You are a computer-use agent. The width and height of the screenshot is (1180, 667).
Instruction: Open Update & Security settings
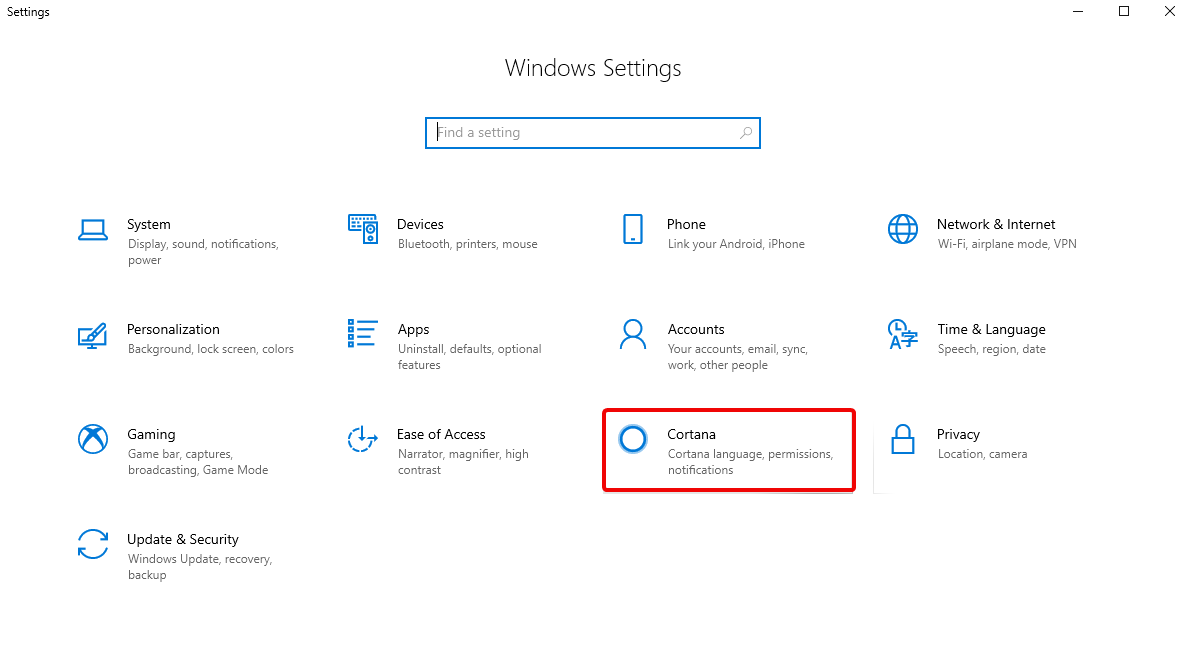(x=183, y=539)
